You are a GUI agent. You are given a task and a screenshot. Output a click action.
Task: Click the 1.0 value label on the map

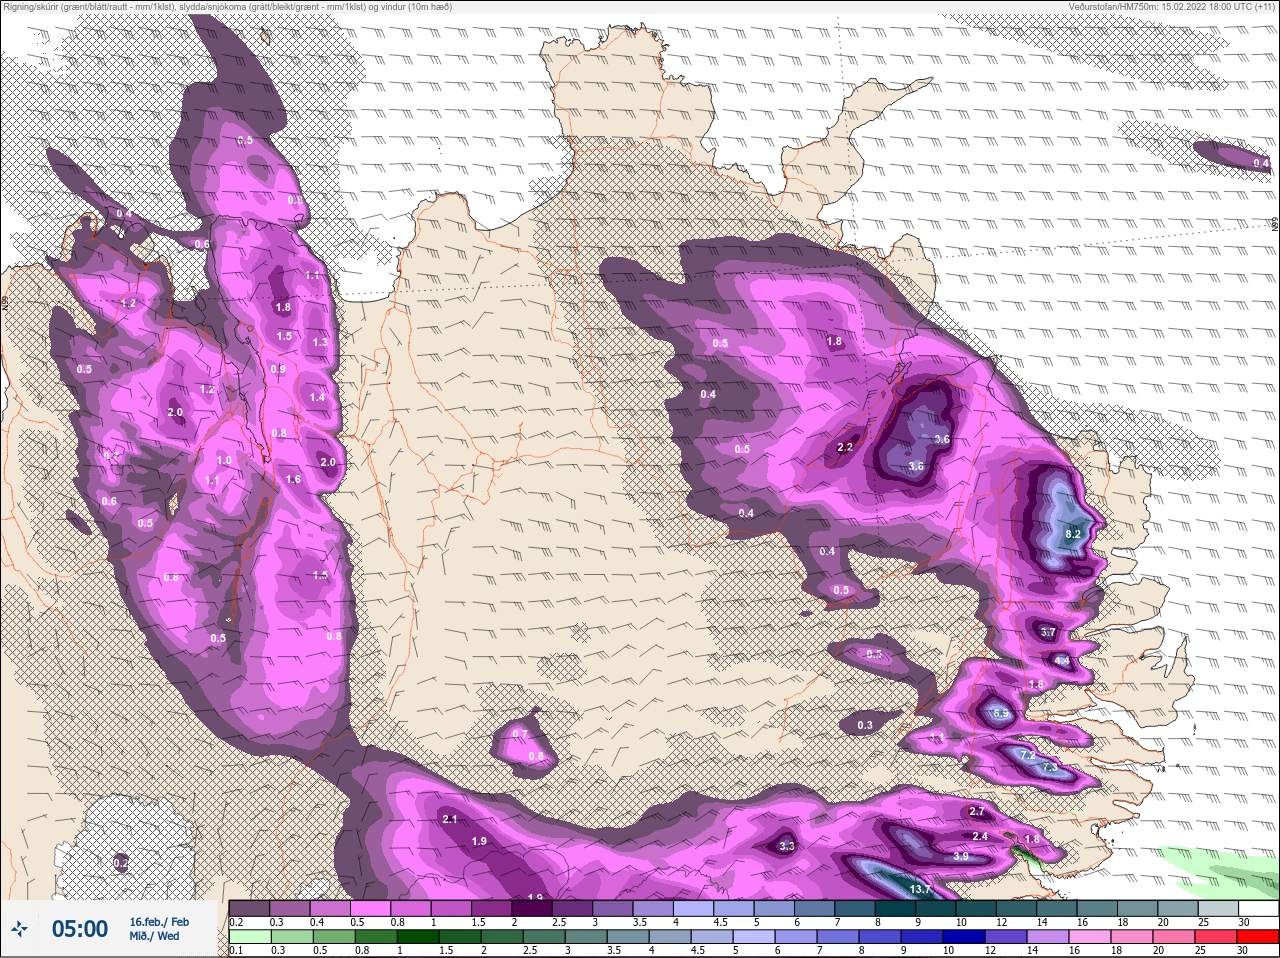[224, 460]
